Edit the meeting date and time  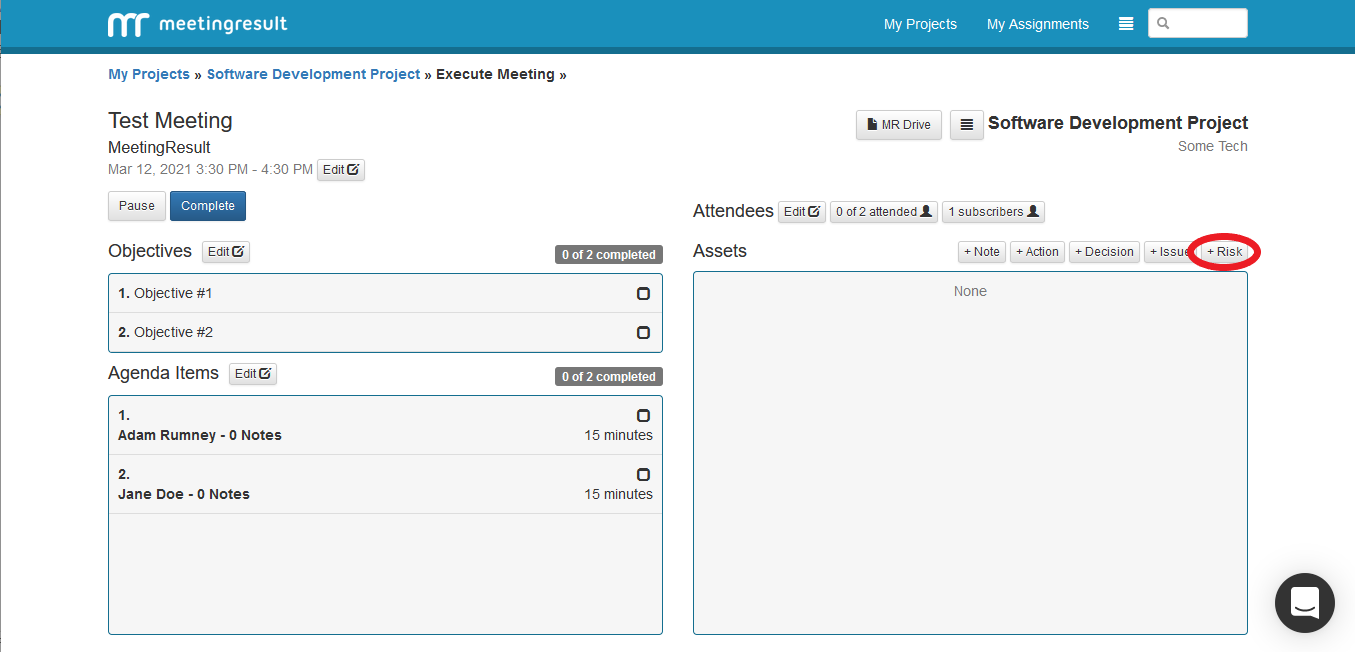click(x=341, y=170)
